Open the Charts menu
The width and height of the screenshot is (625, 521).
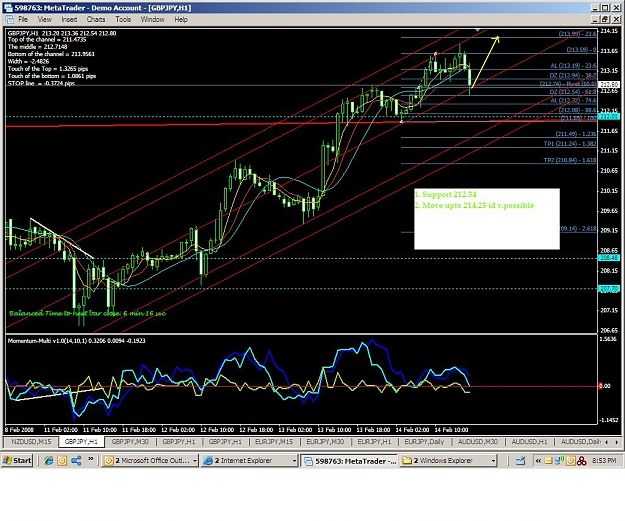tap(96, 19)
